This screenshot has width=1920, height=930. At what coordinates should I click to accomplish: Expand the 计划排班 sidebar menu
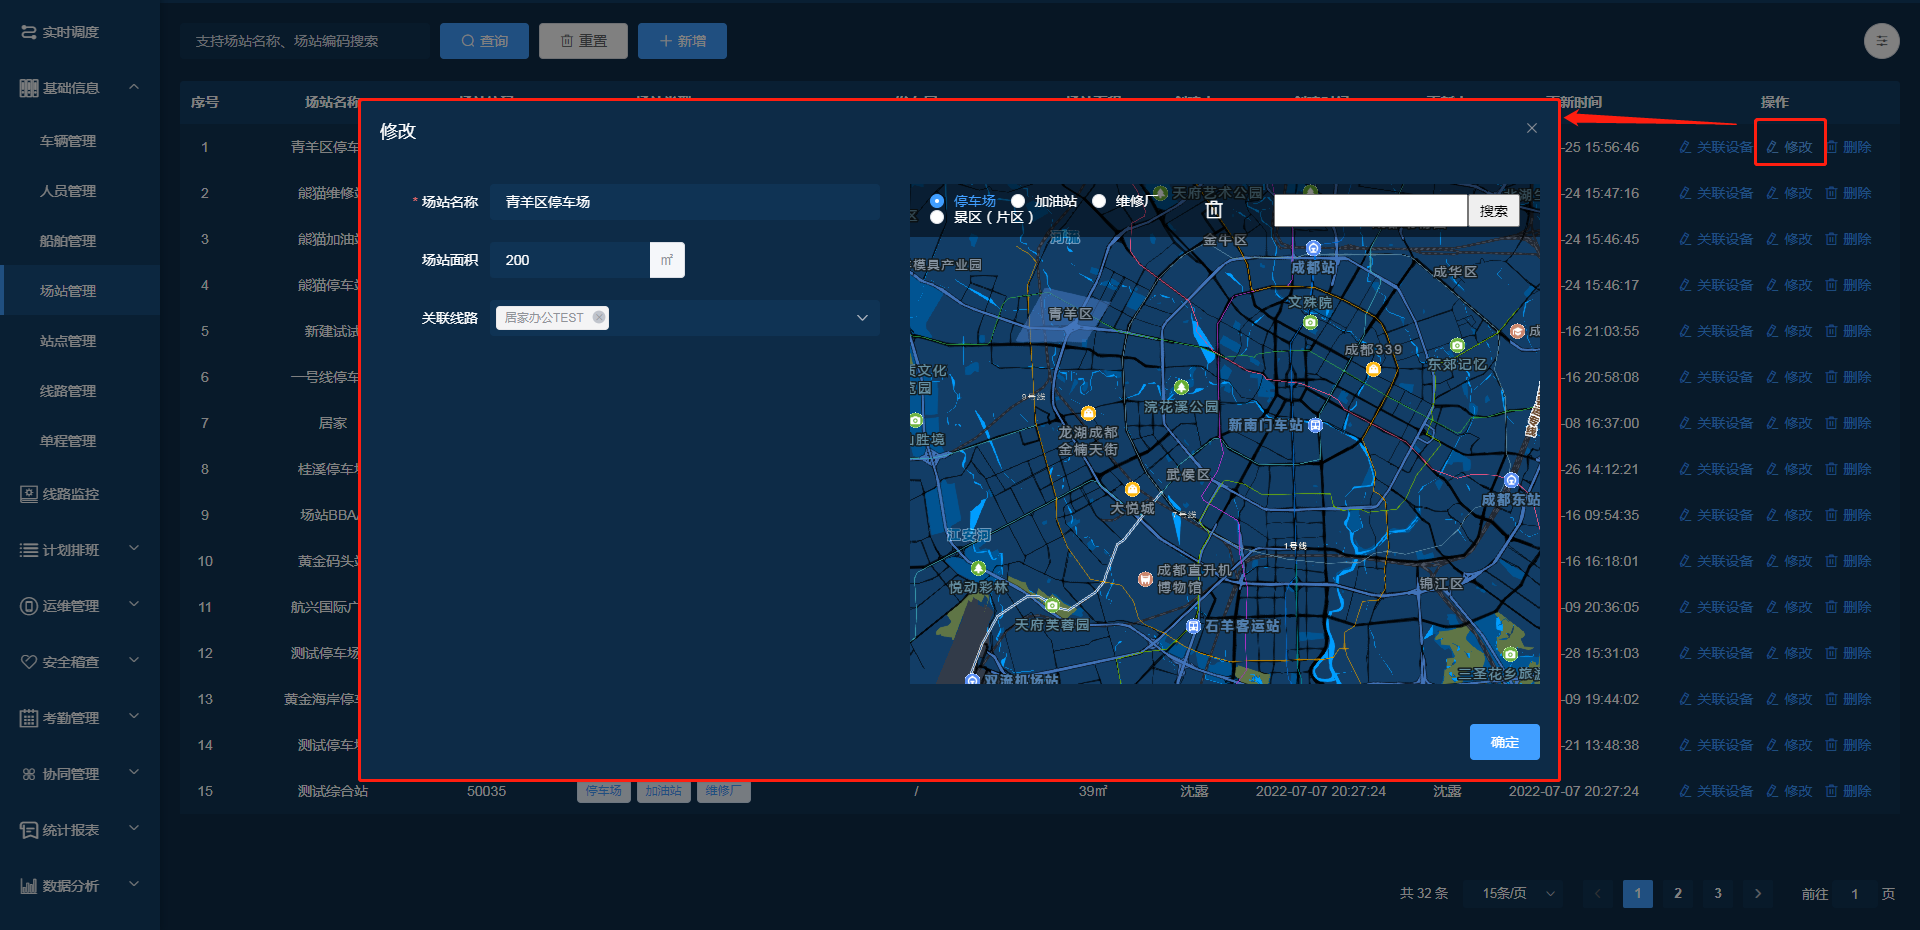78,550
